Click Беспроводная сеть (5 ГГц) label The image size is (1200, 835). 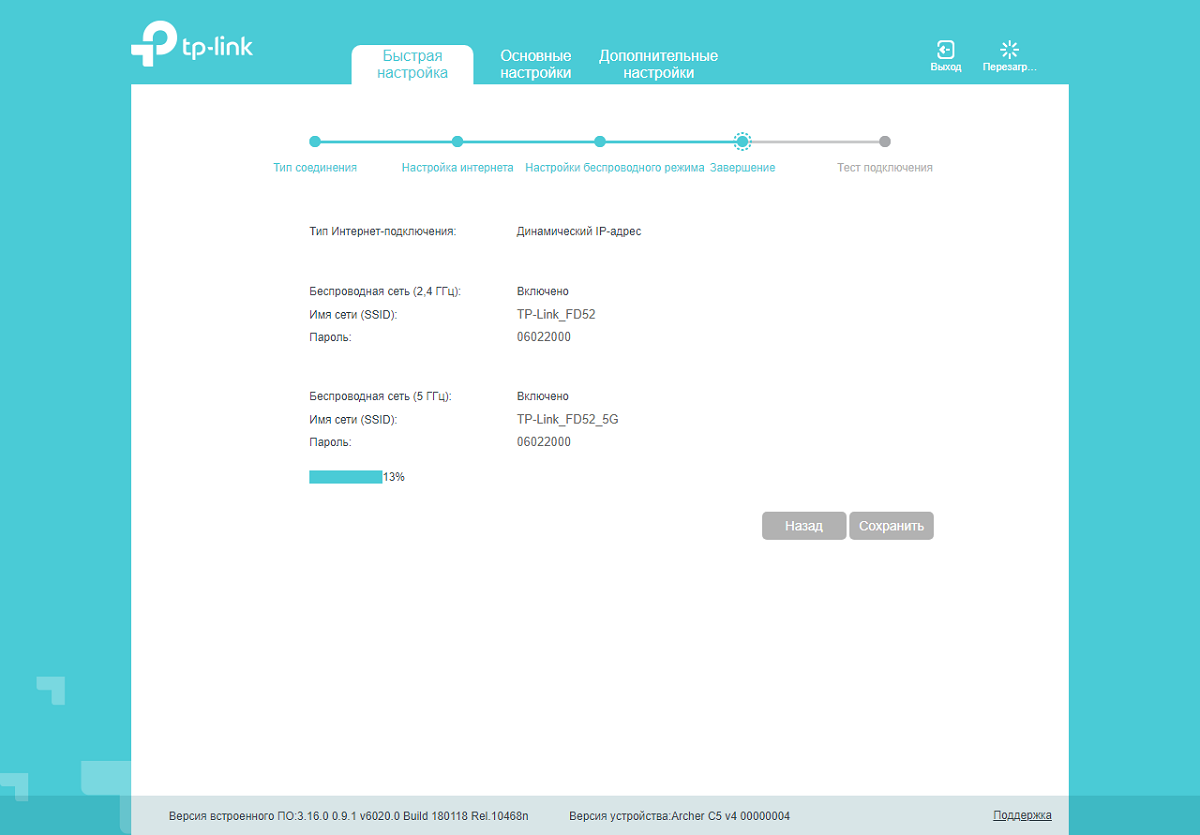click(381, 397)
